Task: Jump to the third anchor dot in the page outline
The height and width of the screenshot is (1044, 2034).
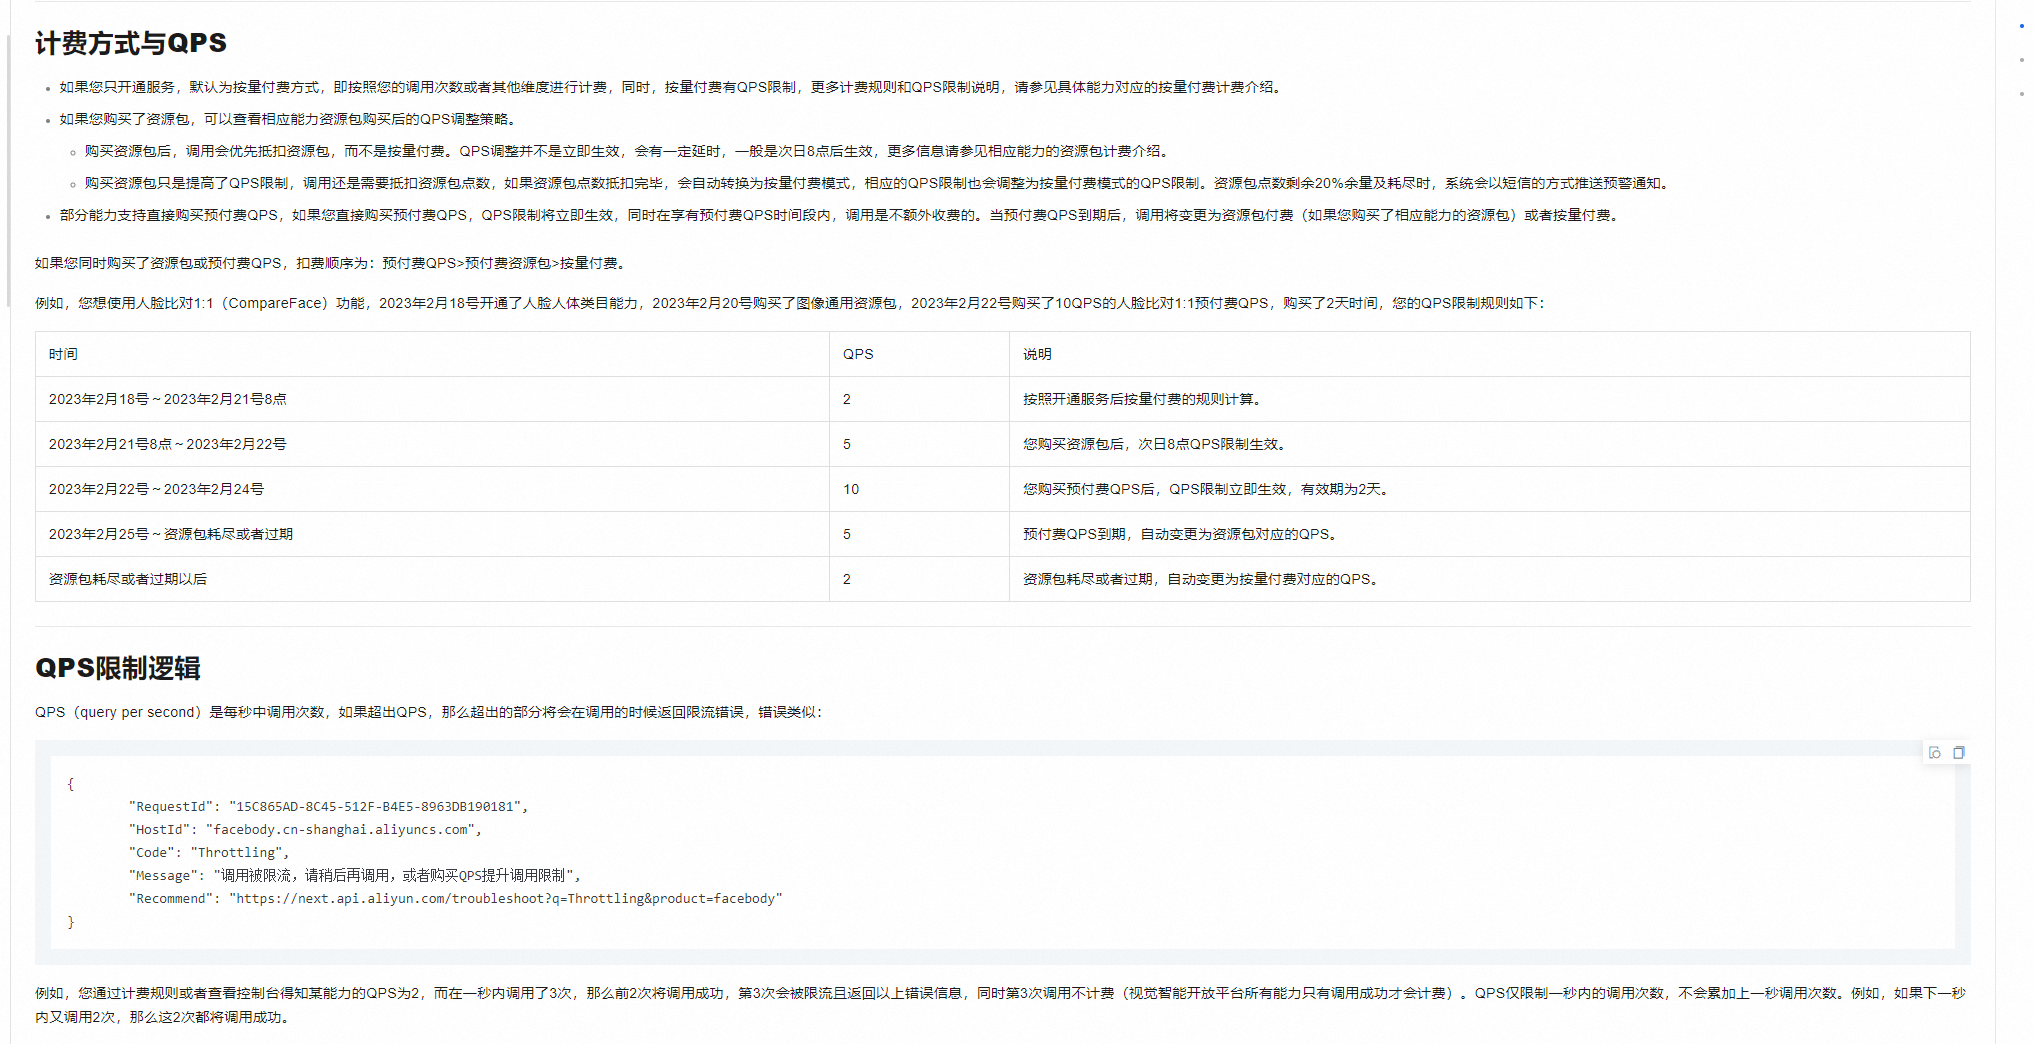Action: click(x=2022, y=94)
